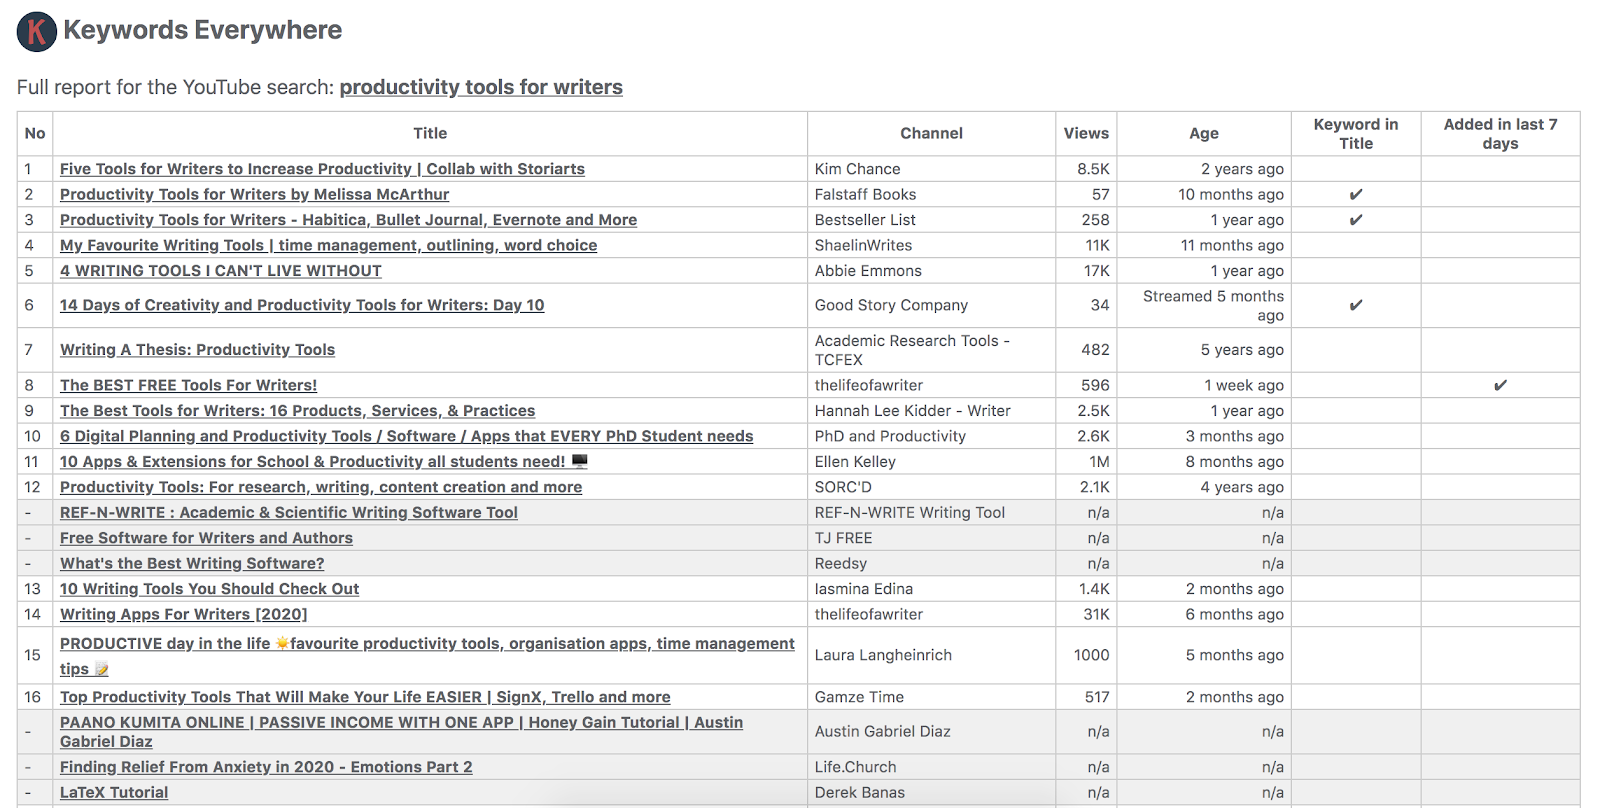Viewport: 1600px width, 808px height.
Task: Open '10 Apps & Extensions for School' link
Action: (323, 462)
